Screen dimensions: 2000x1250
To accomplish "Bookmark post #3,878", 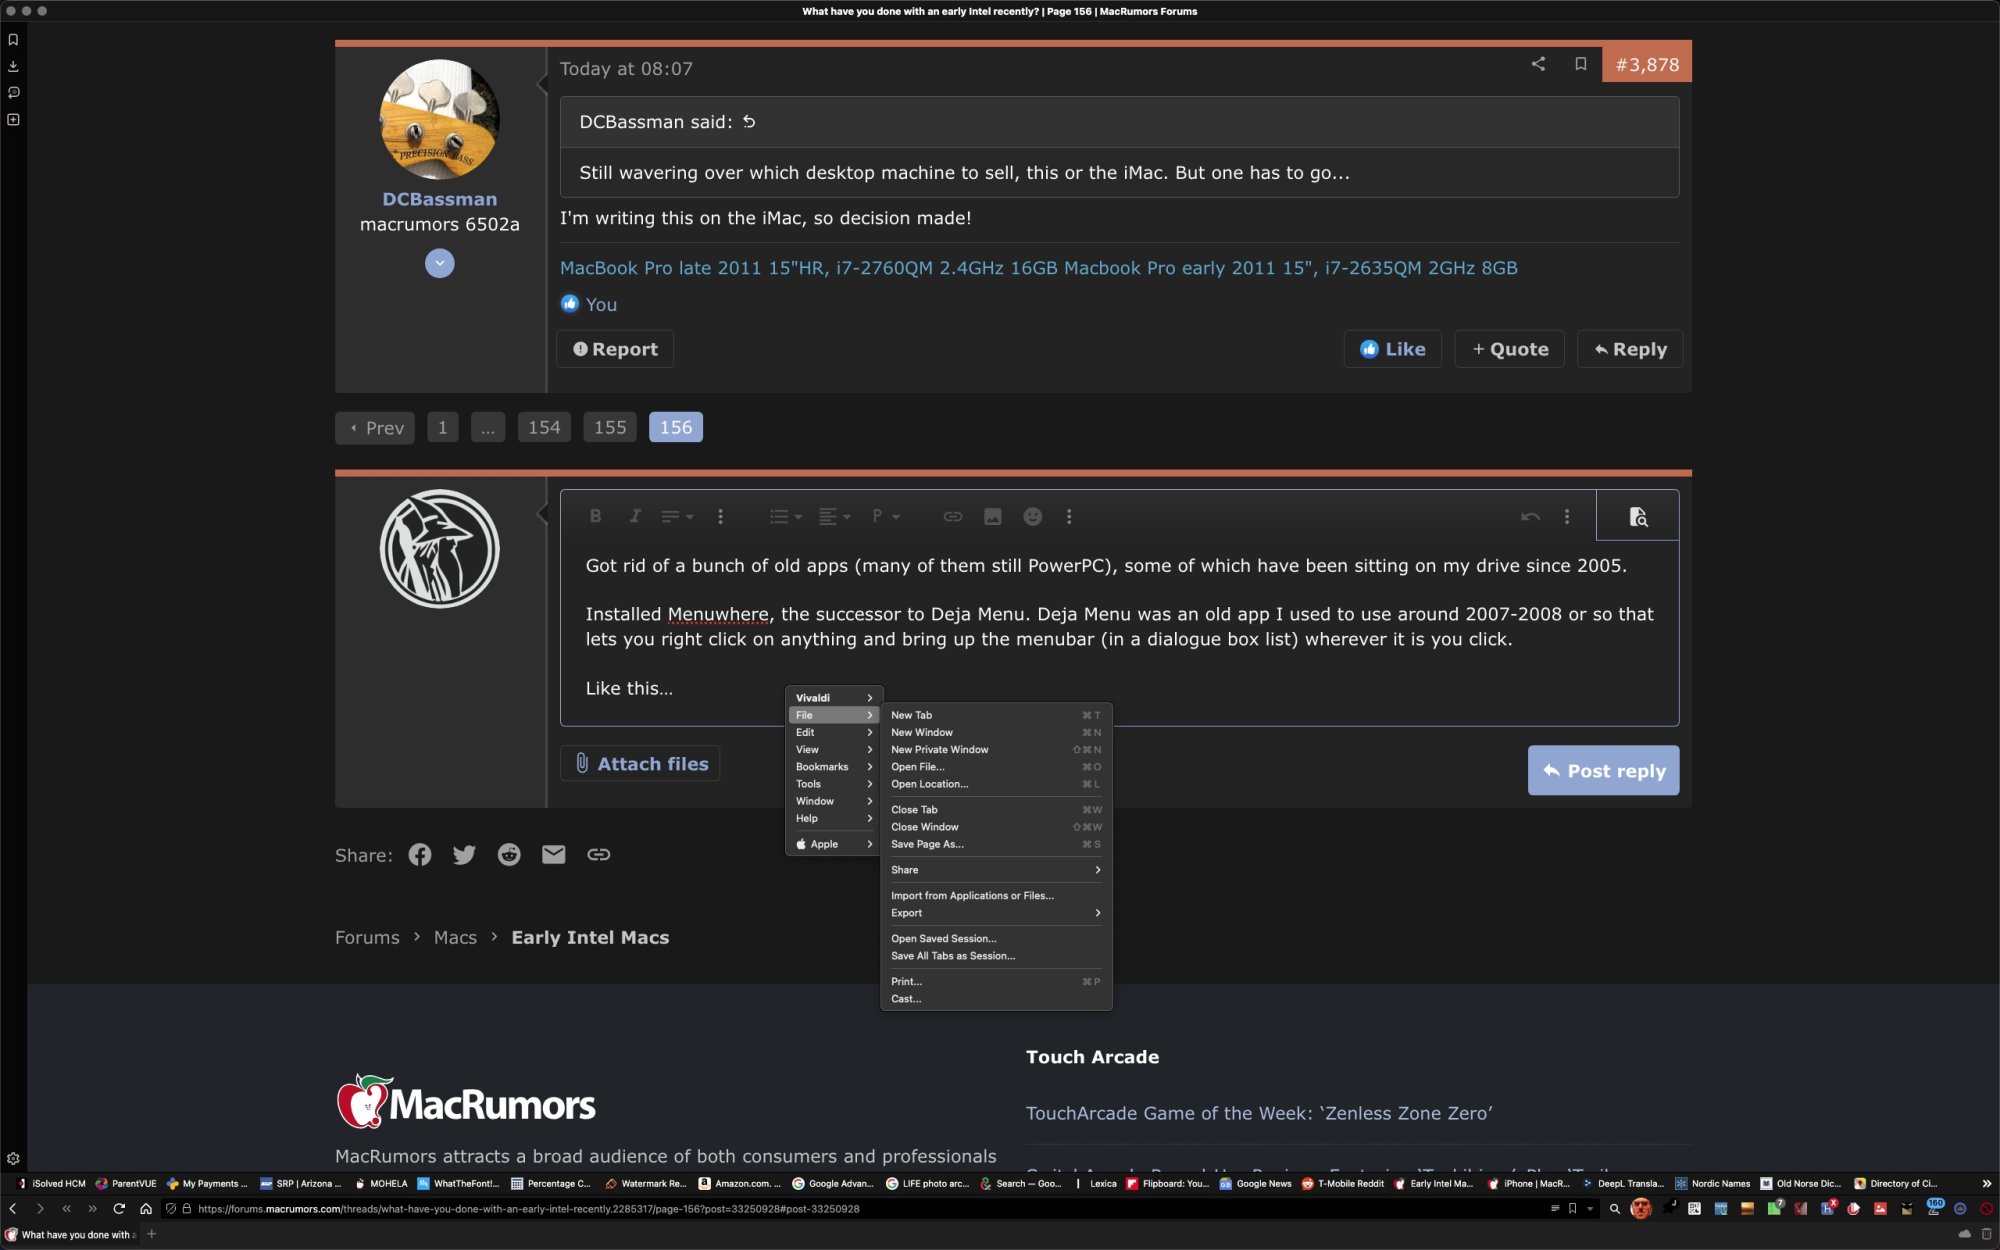I will coord(1580,64).
